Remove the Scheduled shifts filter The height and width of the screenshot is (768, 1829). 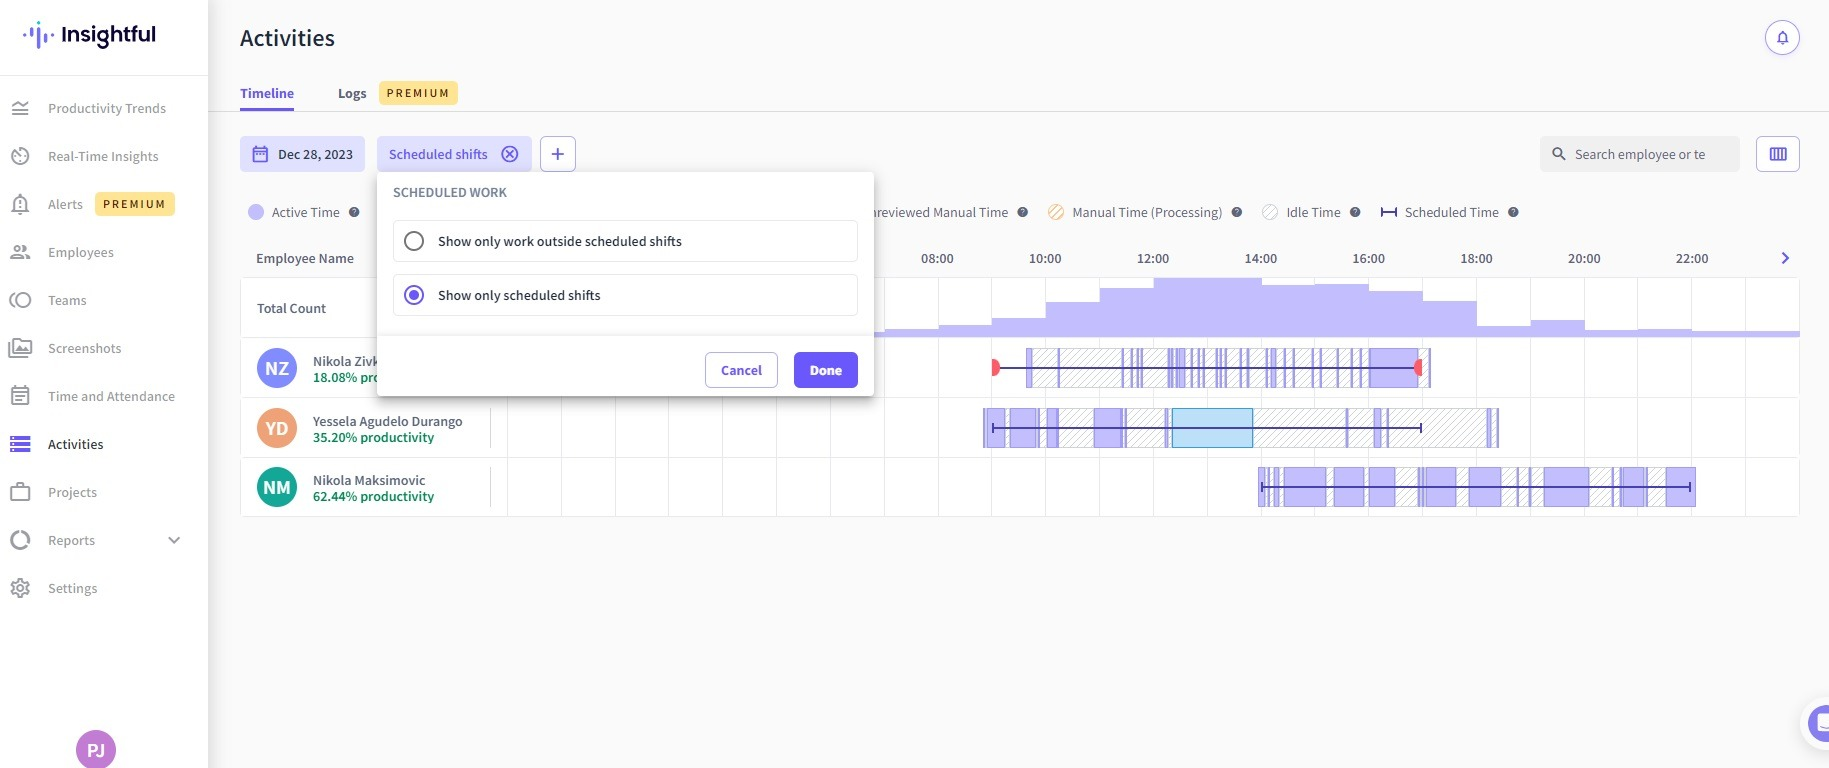tap(510, 154)
